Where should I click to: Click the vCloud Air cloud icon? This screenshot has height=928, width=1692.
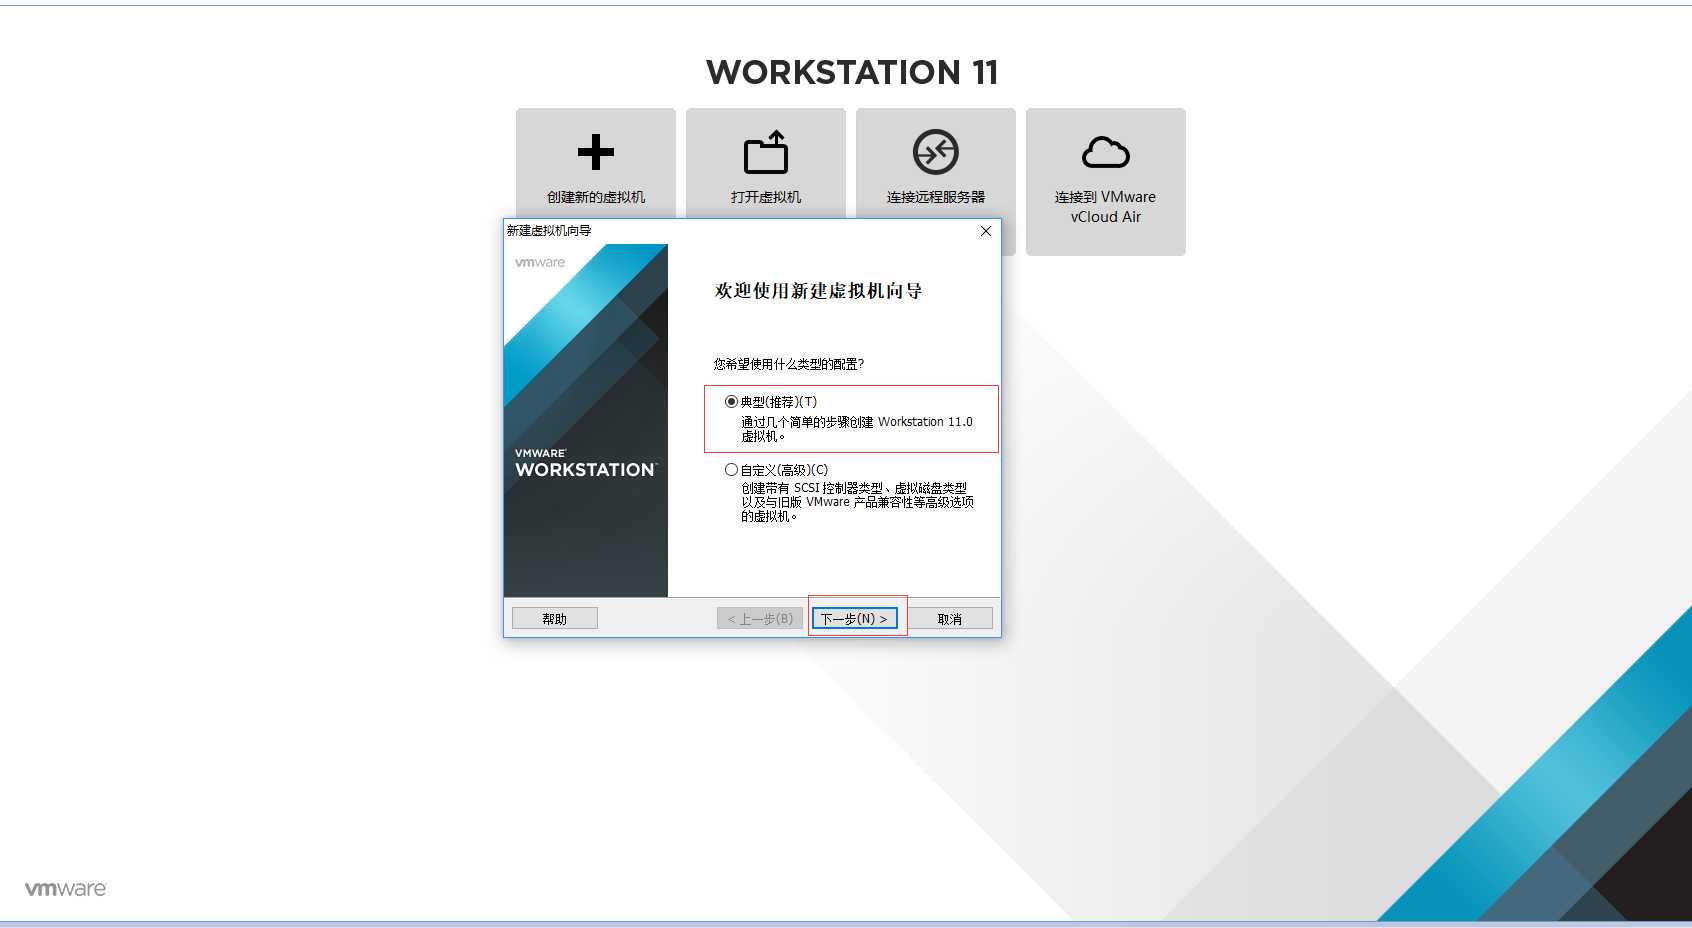pos(1106,152)
